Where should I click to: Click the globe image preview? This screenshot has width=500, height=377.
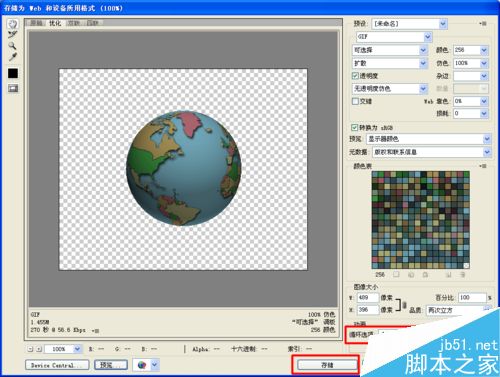[x=183, y=168]
